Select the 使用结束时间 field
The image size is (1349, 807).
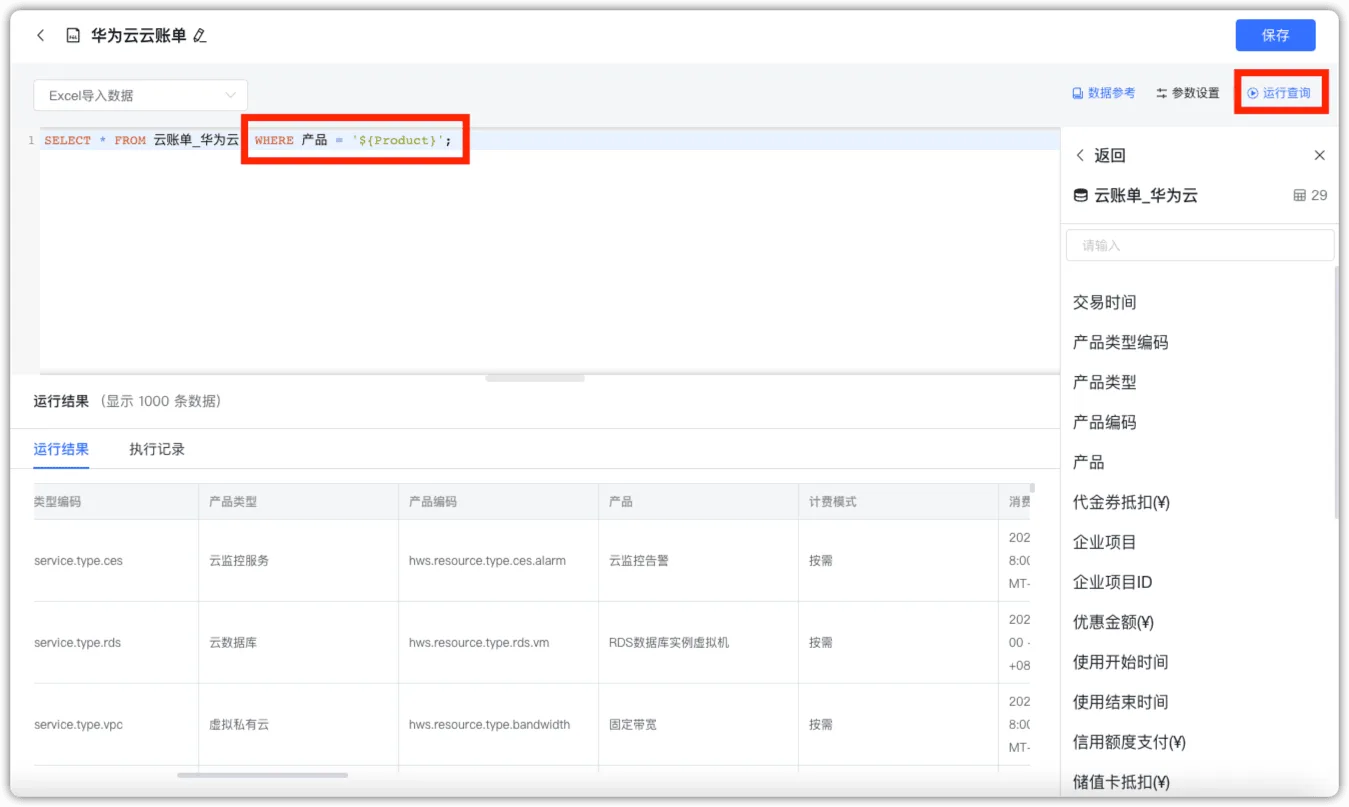[1120, 702]
